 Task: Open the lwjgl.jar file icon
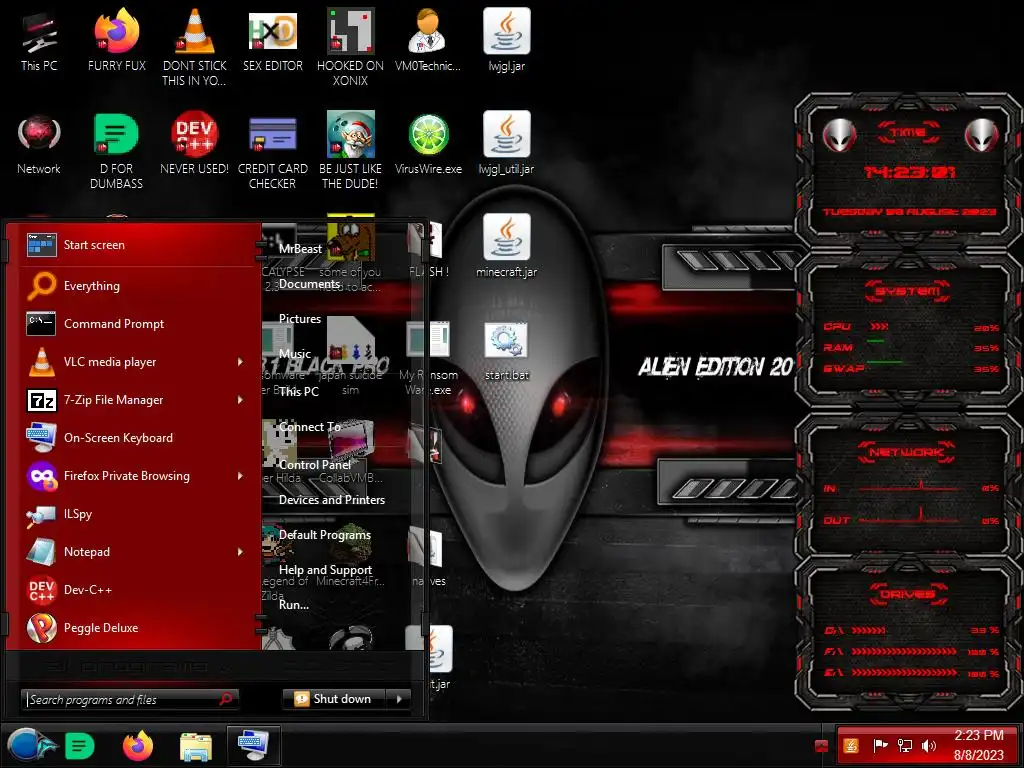[x=506, y=40]
